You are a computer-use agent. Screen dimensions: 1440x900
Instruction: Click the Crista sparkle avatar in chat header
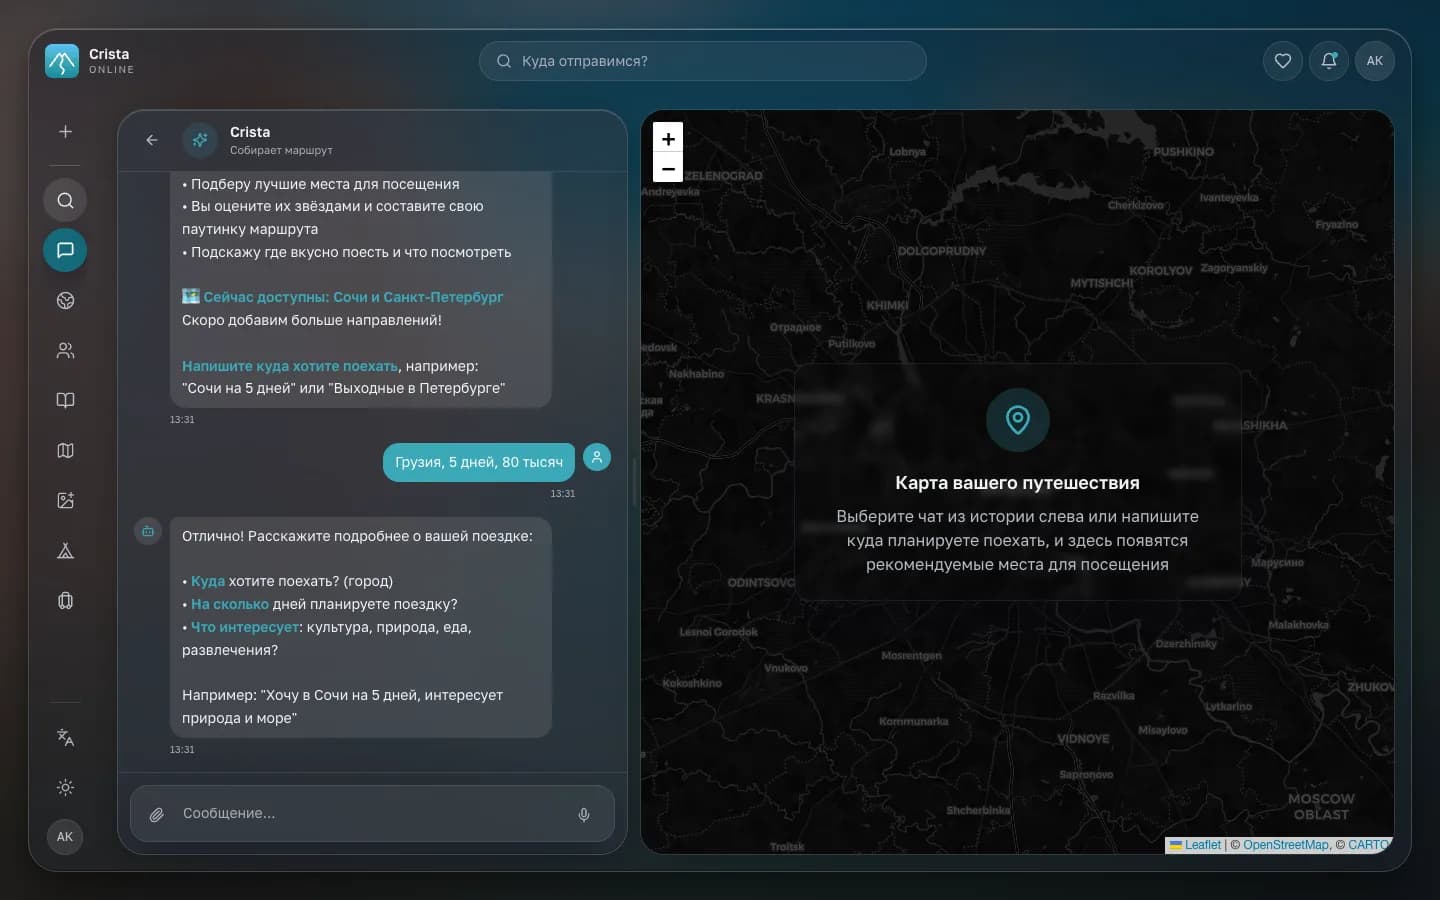[200, 140]
